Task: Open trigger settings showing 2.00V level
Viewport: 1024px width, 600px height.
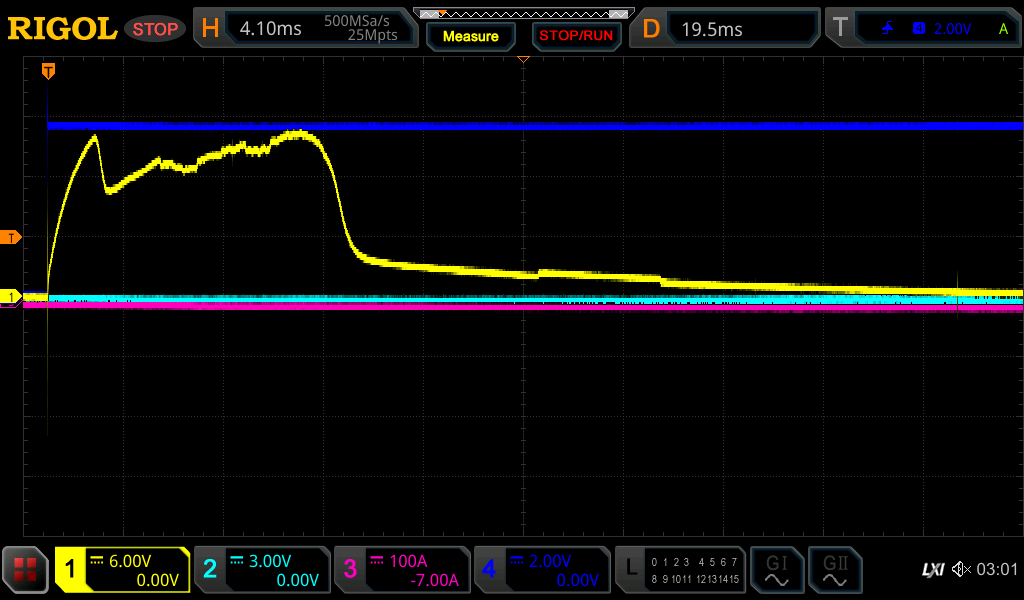Action: (x=926, y=29)
